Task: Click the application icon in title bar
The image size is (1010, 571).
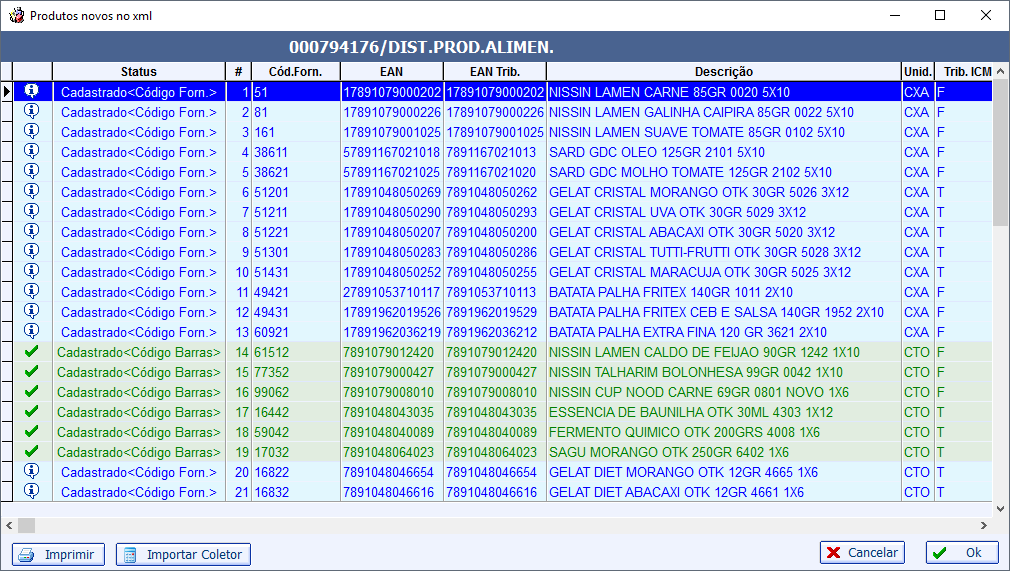Action: click(16, 15)
